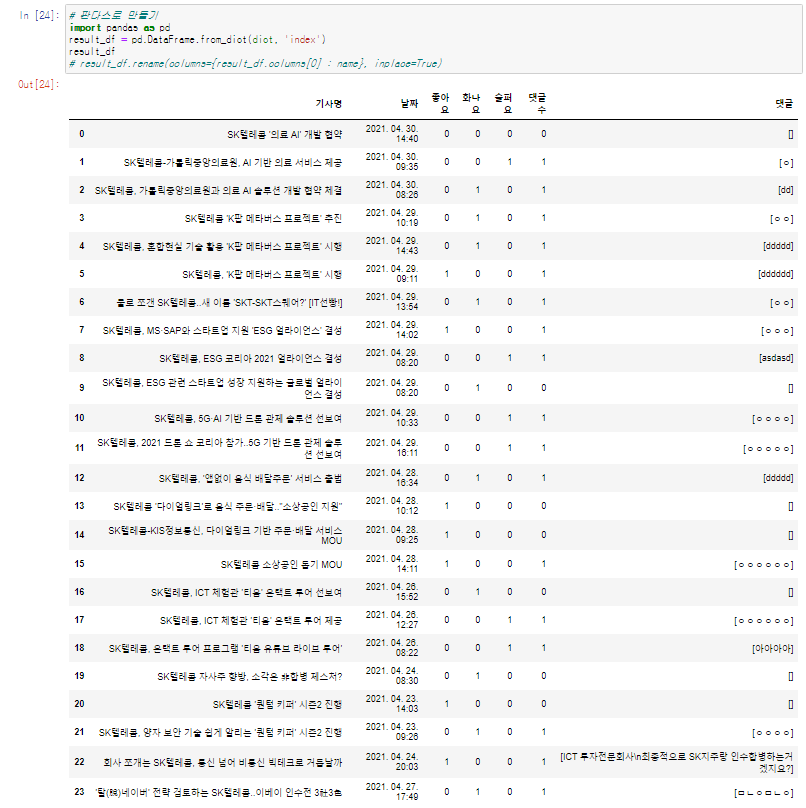Select title "SK텔레콤 'K팝 메타버스 프로젝트' 추진"
This screenshot has height=808, width=806.
263,218
